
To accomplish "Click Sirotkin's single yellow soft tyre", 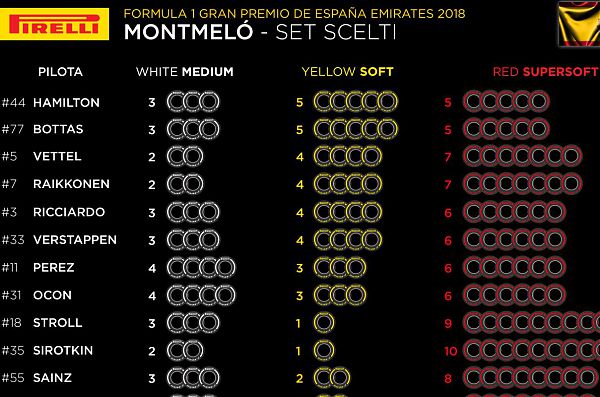I will [324, 350].
